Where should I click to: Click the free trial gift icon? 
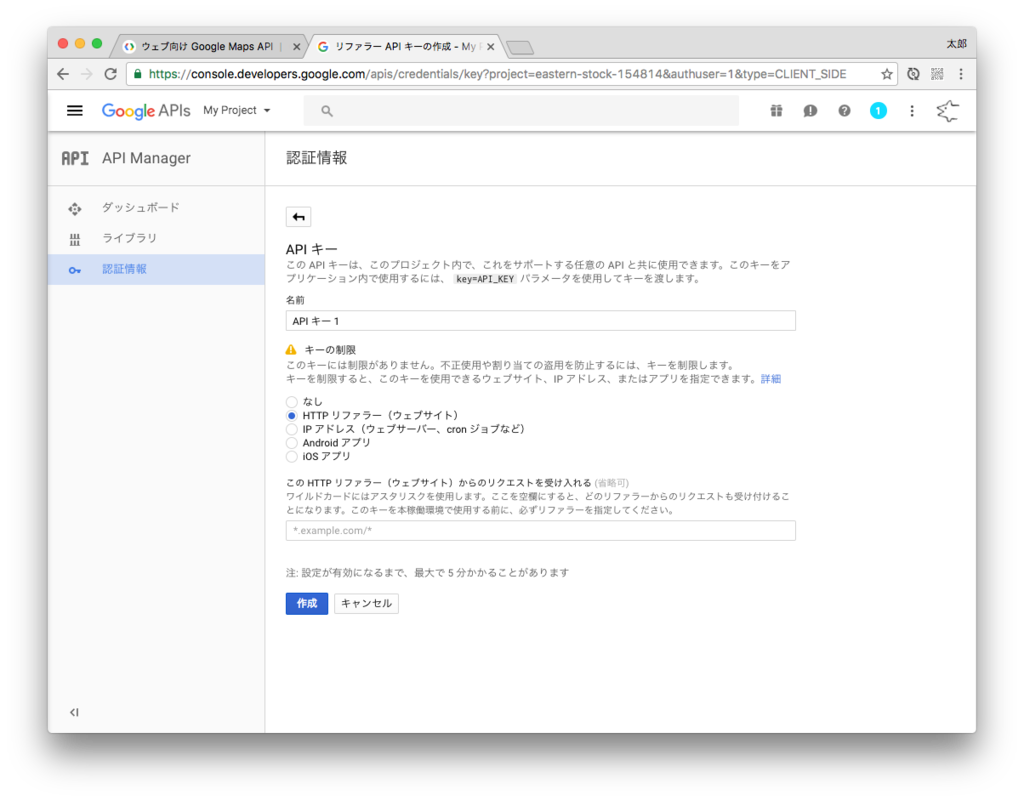pyautogui.click(x=776, y=110)
